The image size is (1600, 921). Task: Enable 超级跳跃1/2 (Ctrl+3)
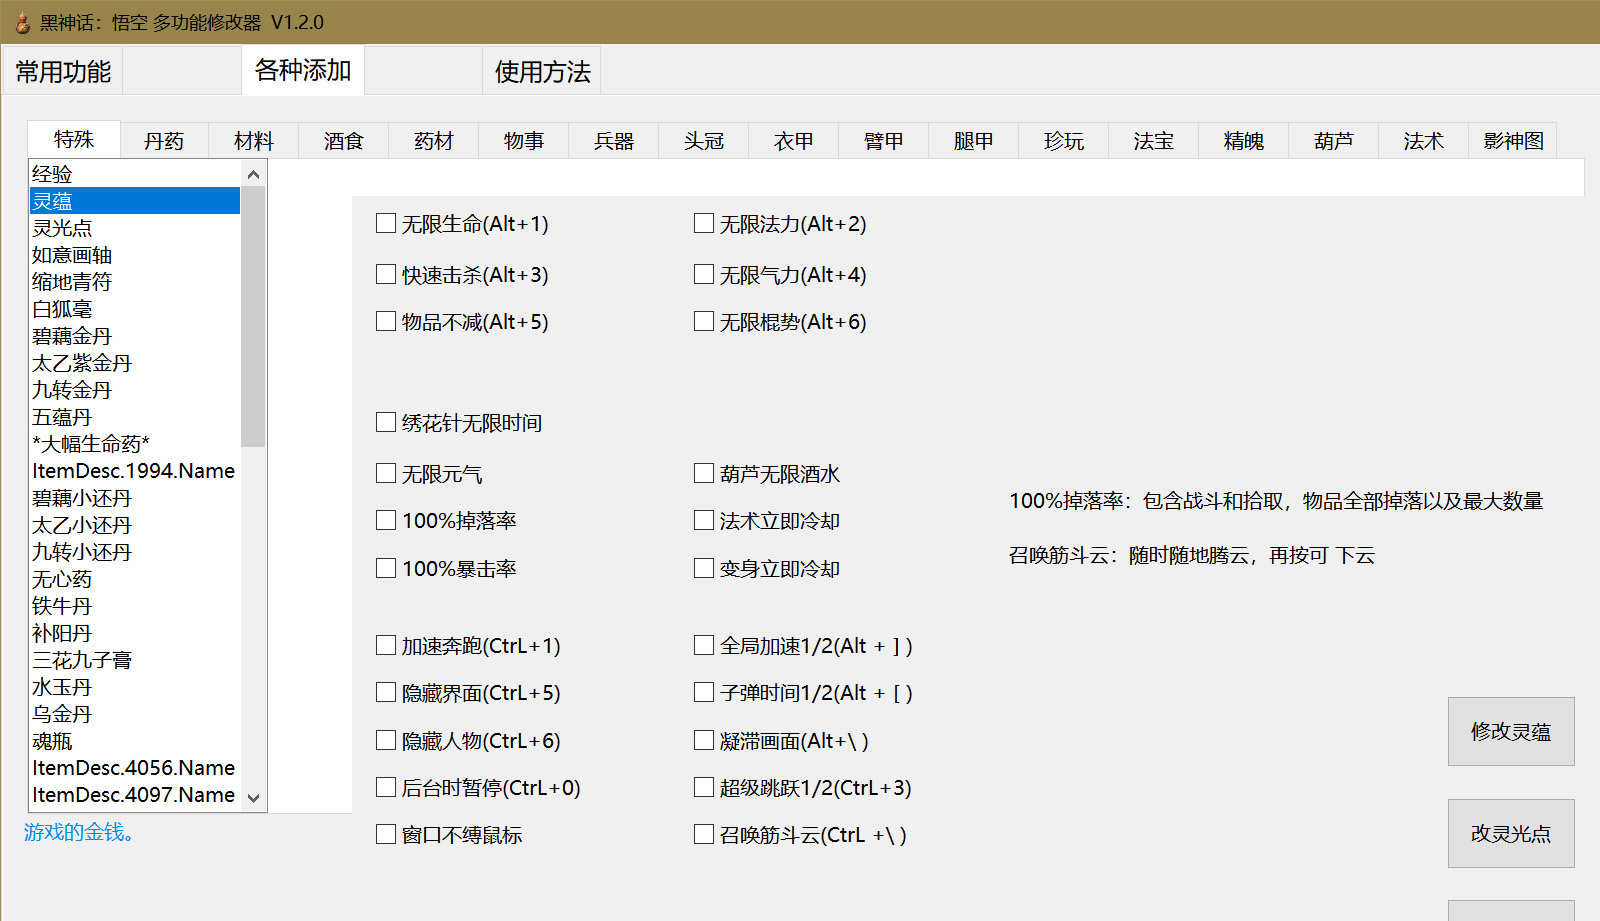[x=704, y=787]
